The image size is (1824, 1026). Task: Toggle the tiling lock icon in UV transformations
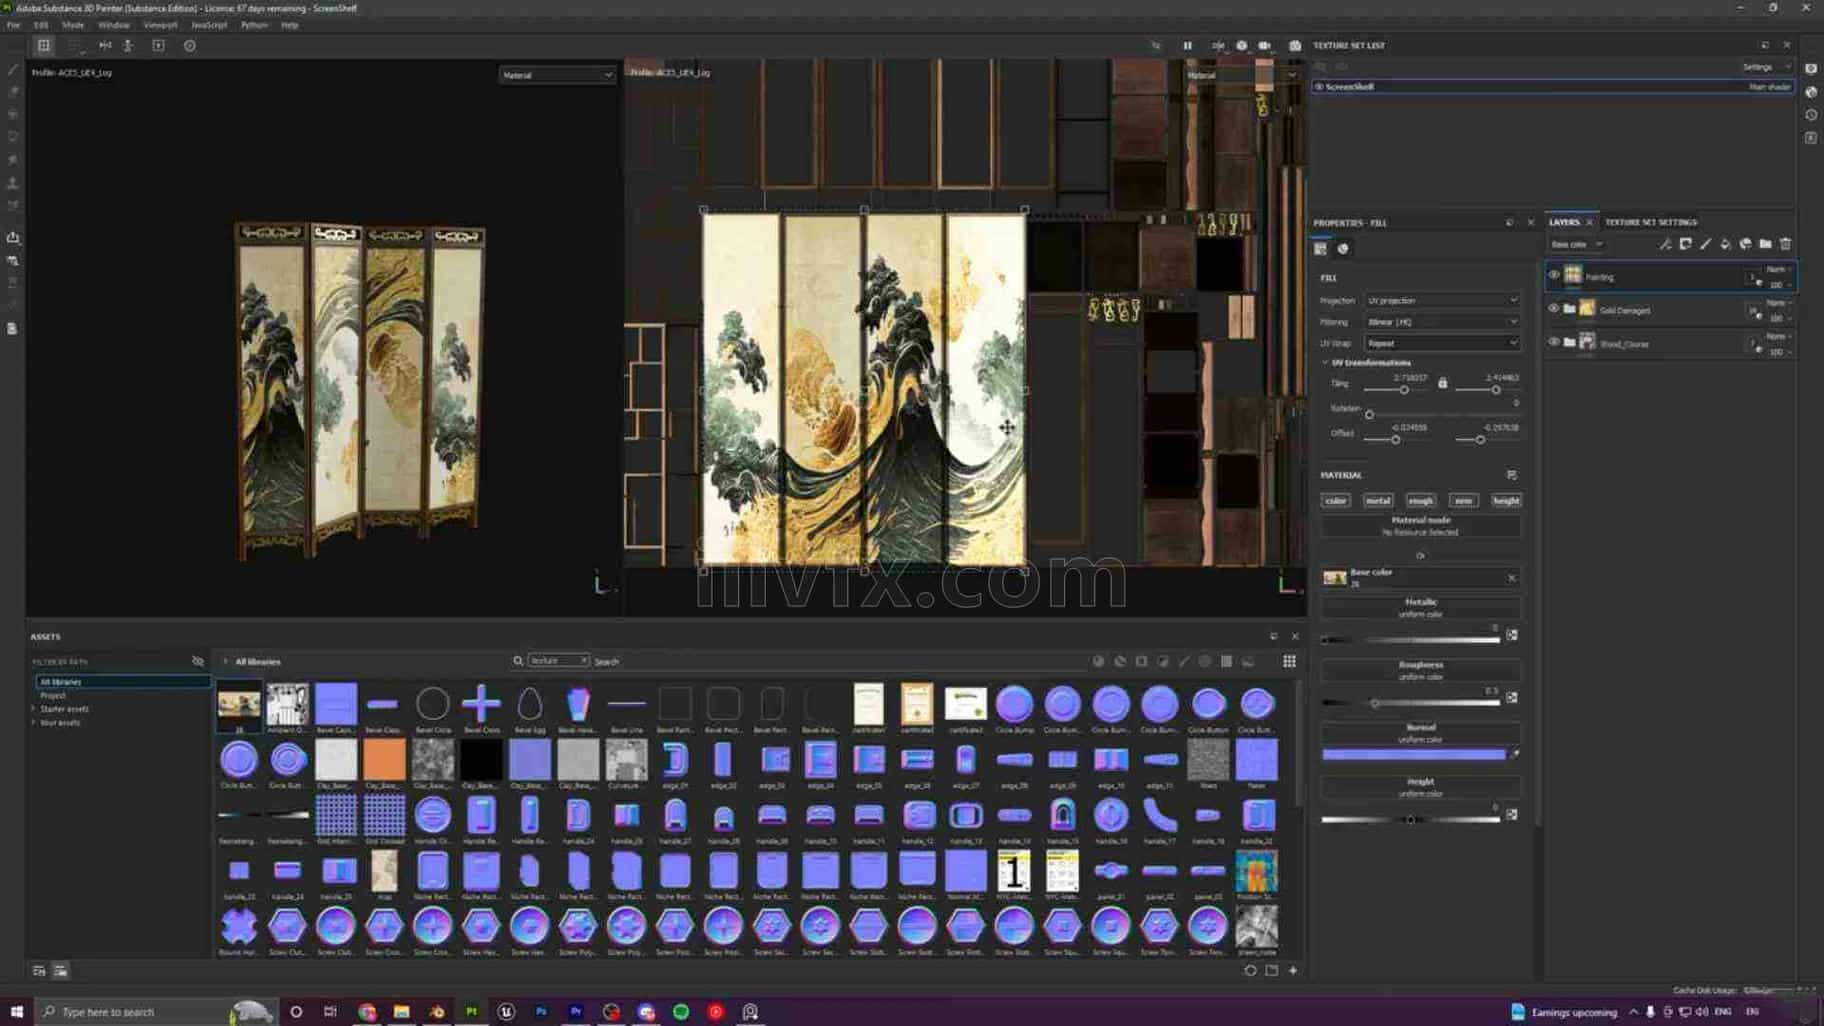1442,383
